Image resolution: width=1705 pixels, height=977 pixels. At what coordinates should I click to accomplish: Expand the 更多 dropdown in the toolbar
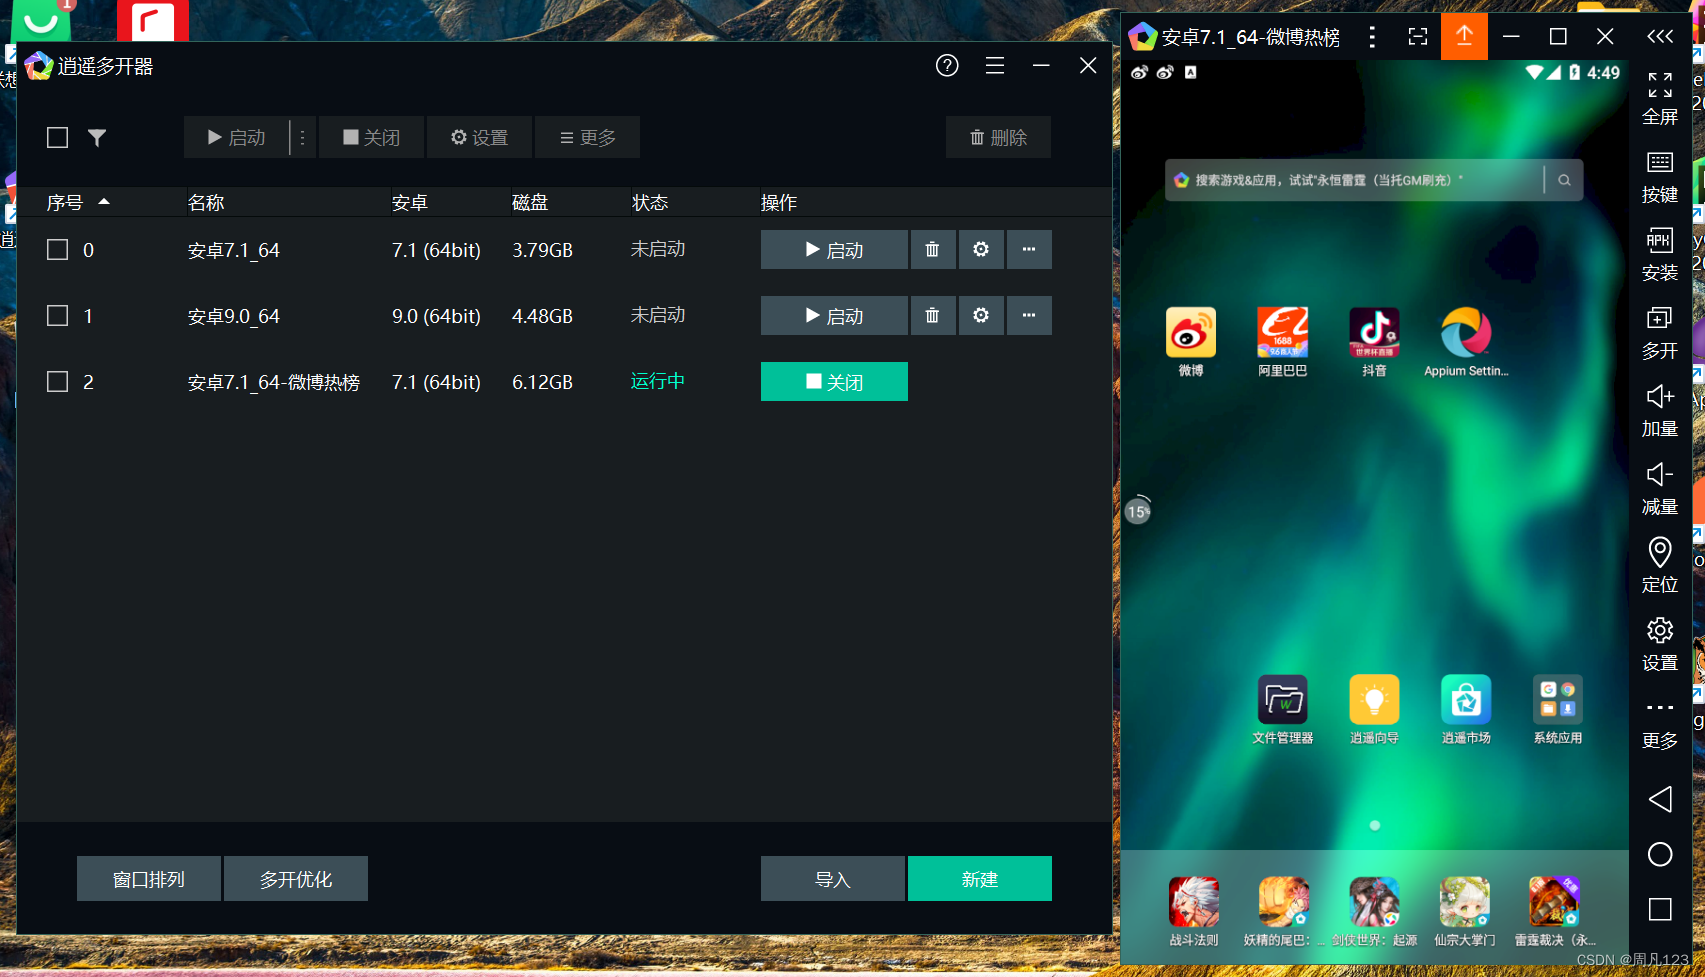point(587,137)
